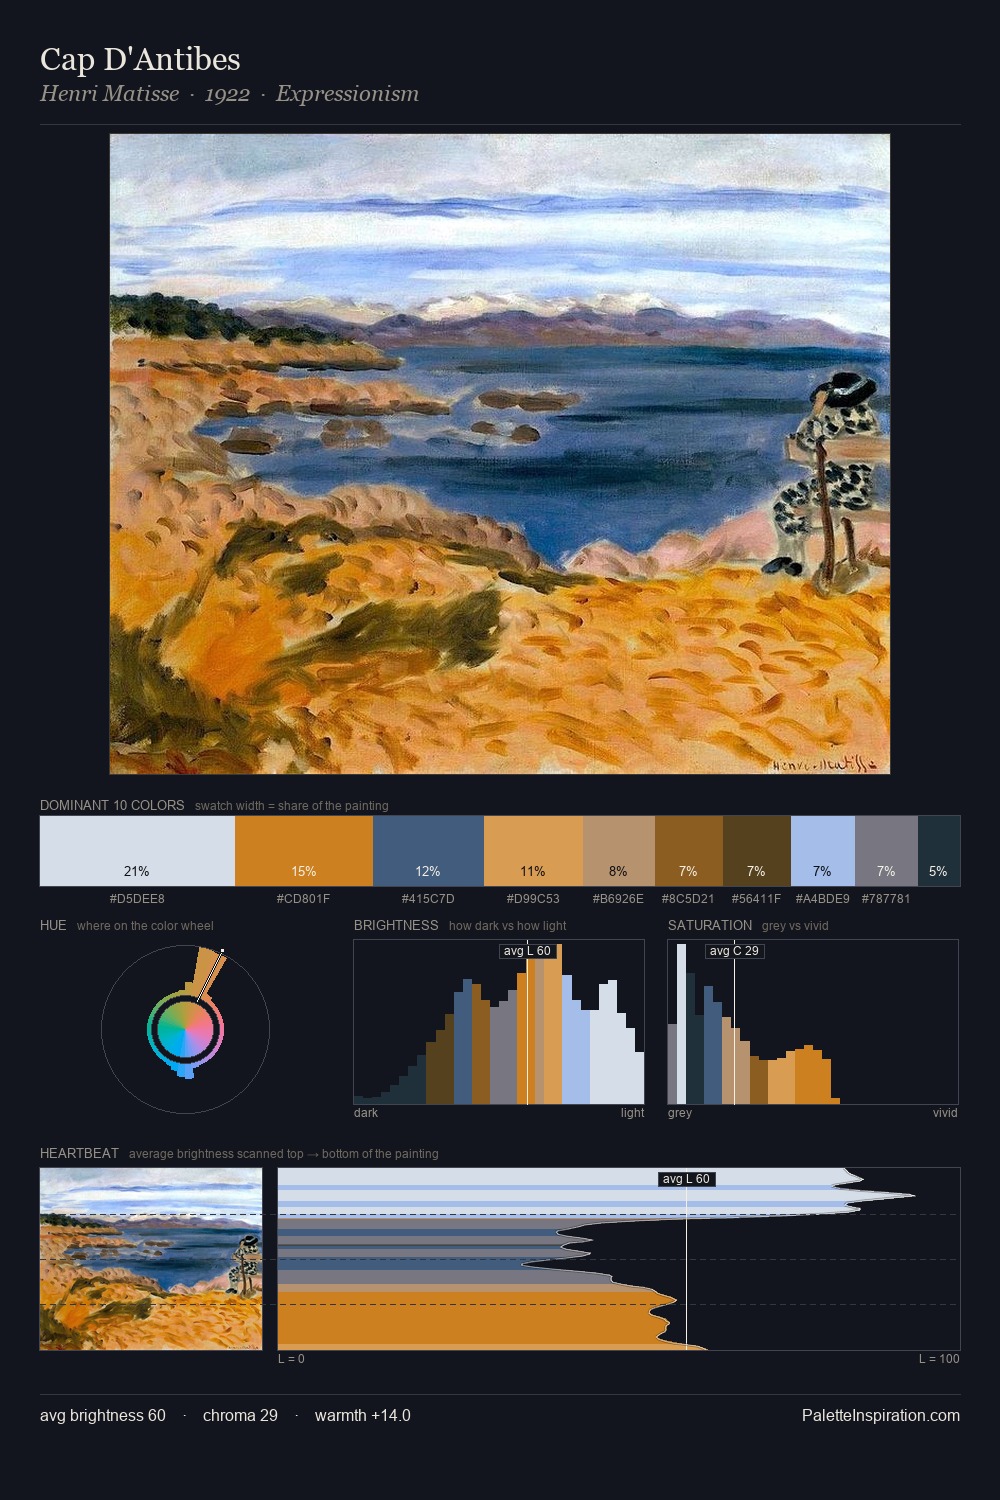Click hex label "#787781" below swatches

click(x=886, y=899)
